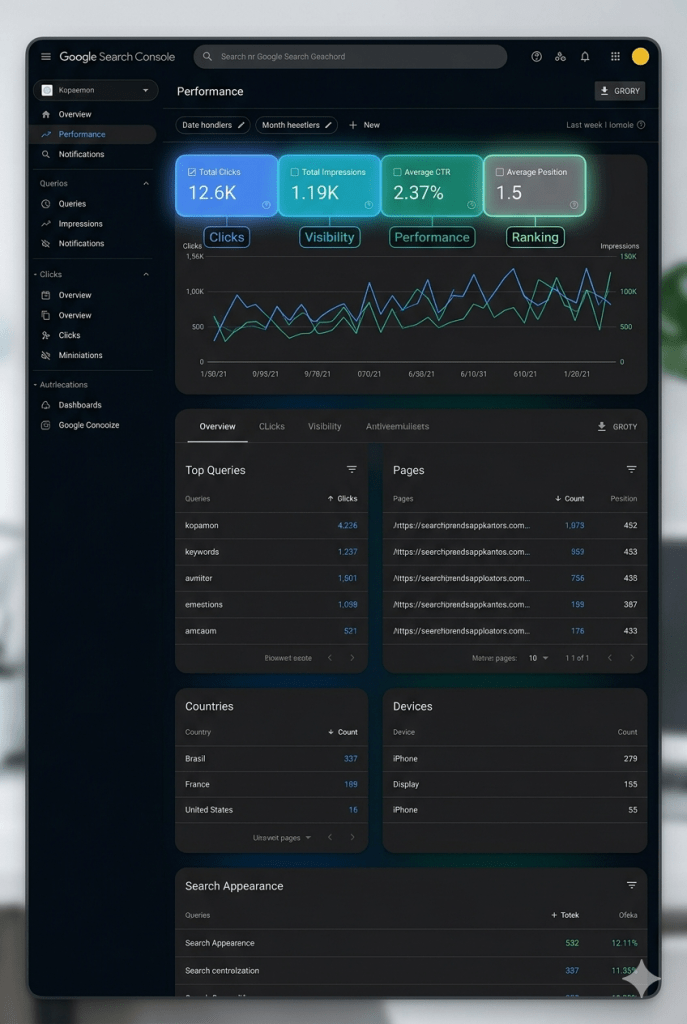The image size is (687, 1024).
Task: Click the Brasil country row
Action: pyautogui.click(x=271, y=759)
